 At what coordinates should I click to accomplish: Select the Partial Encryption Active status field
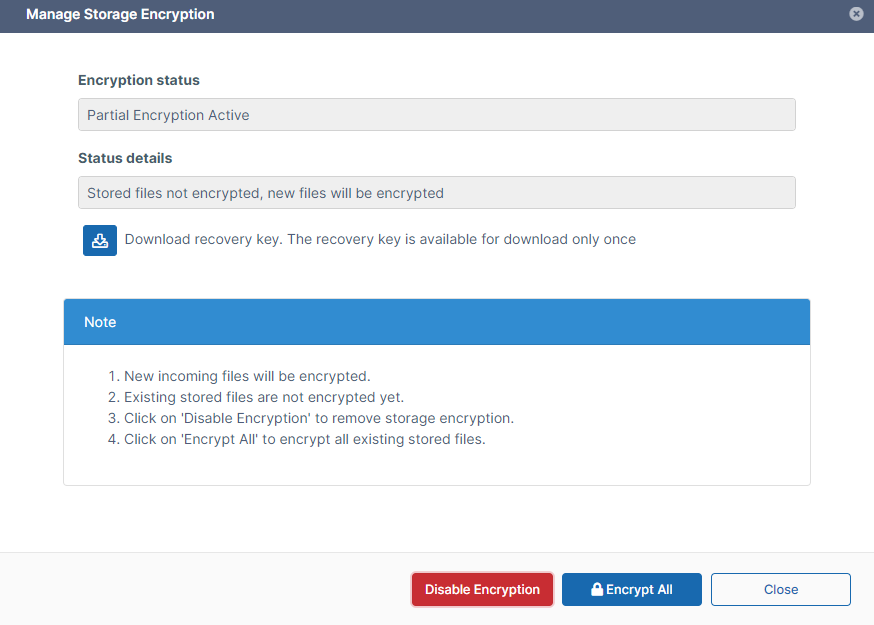tap(436, 115)
